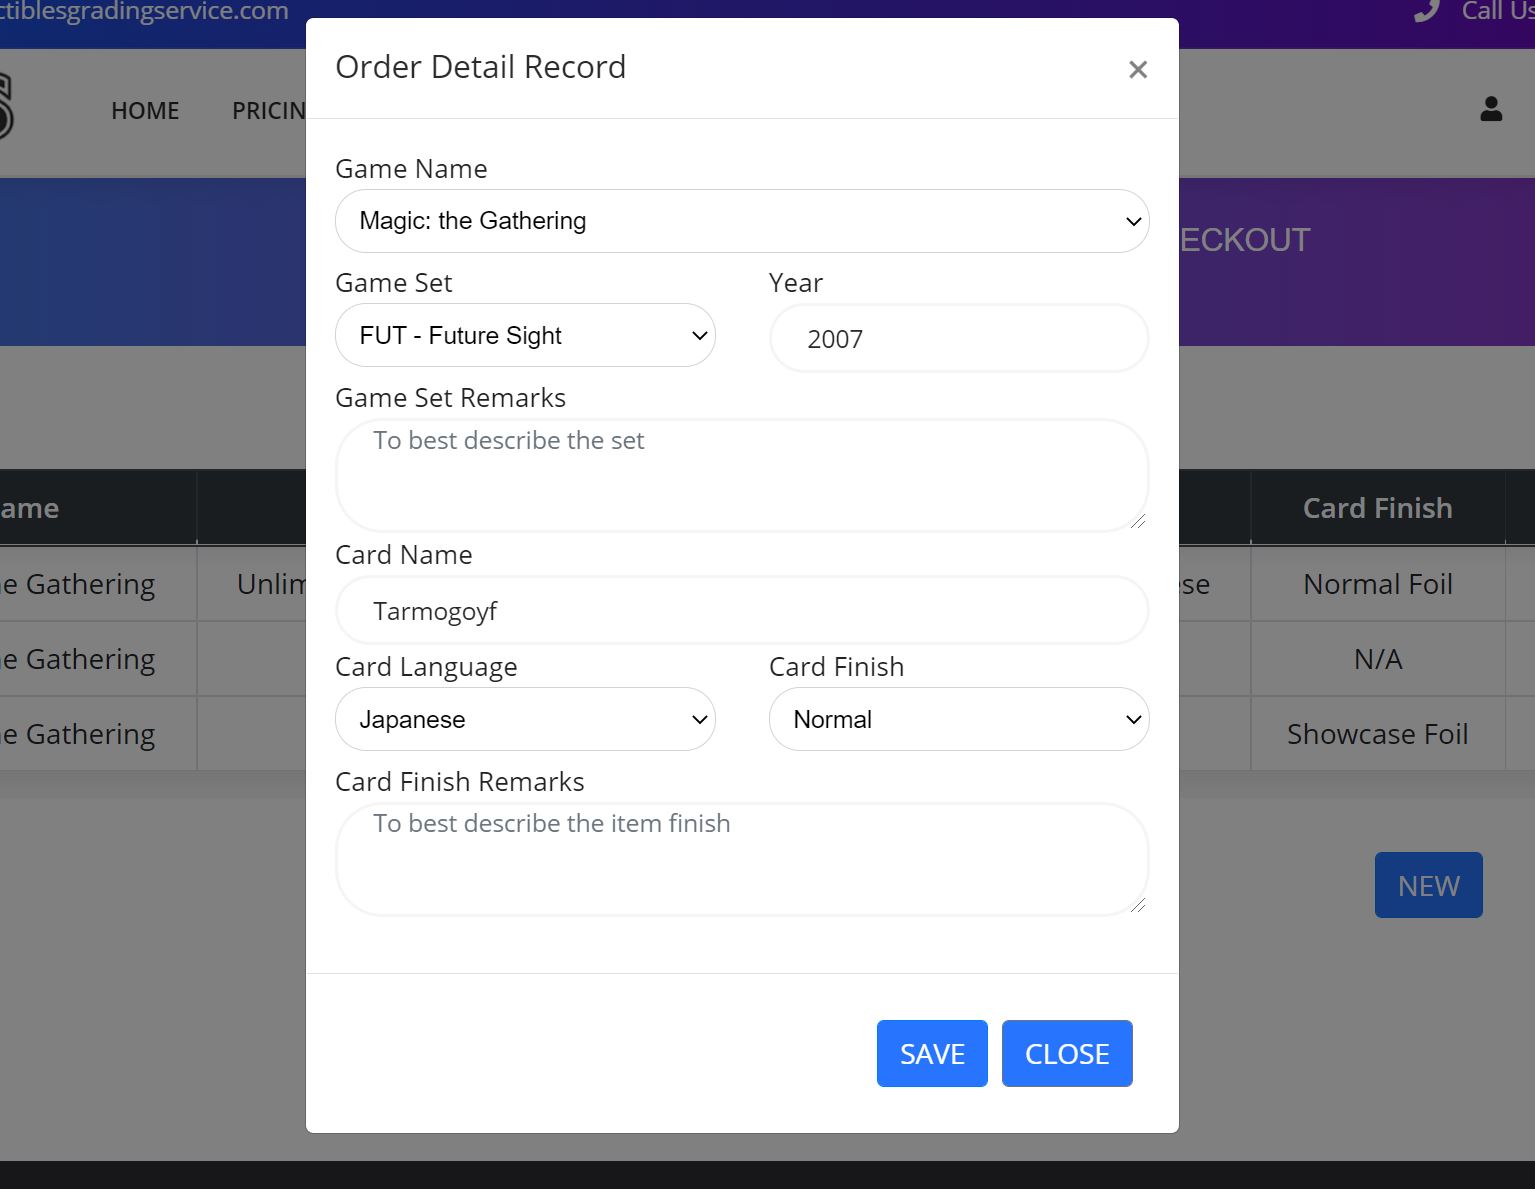Click the N/A table cell
The image size is (1535, 1189).
tap(1377, 659)
